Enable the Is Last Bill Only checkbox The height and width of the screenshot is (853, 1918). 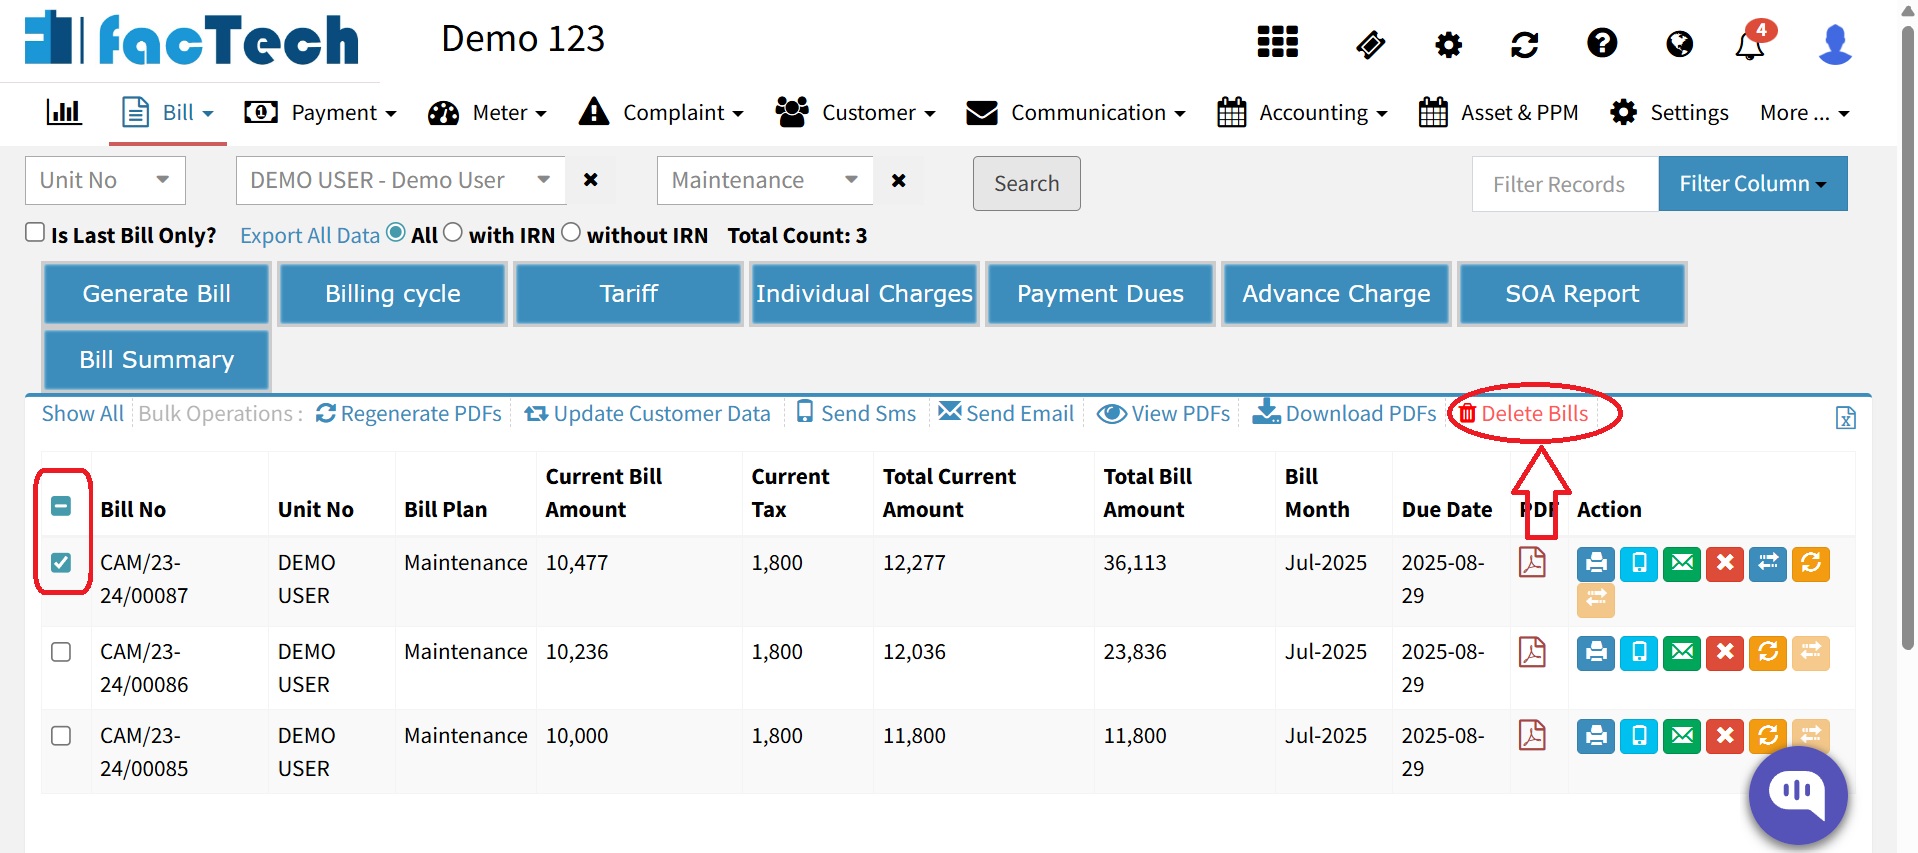pyautogui.click(x=35, y=233)
